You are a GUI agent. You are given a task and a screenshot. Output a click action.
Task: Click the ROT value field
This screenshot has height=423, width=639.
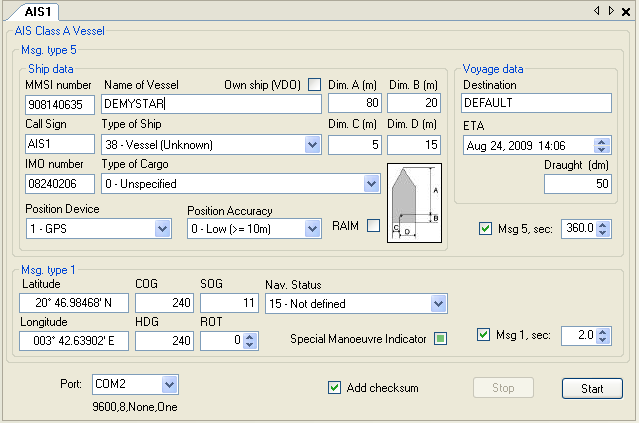tap(222, 341)
